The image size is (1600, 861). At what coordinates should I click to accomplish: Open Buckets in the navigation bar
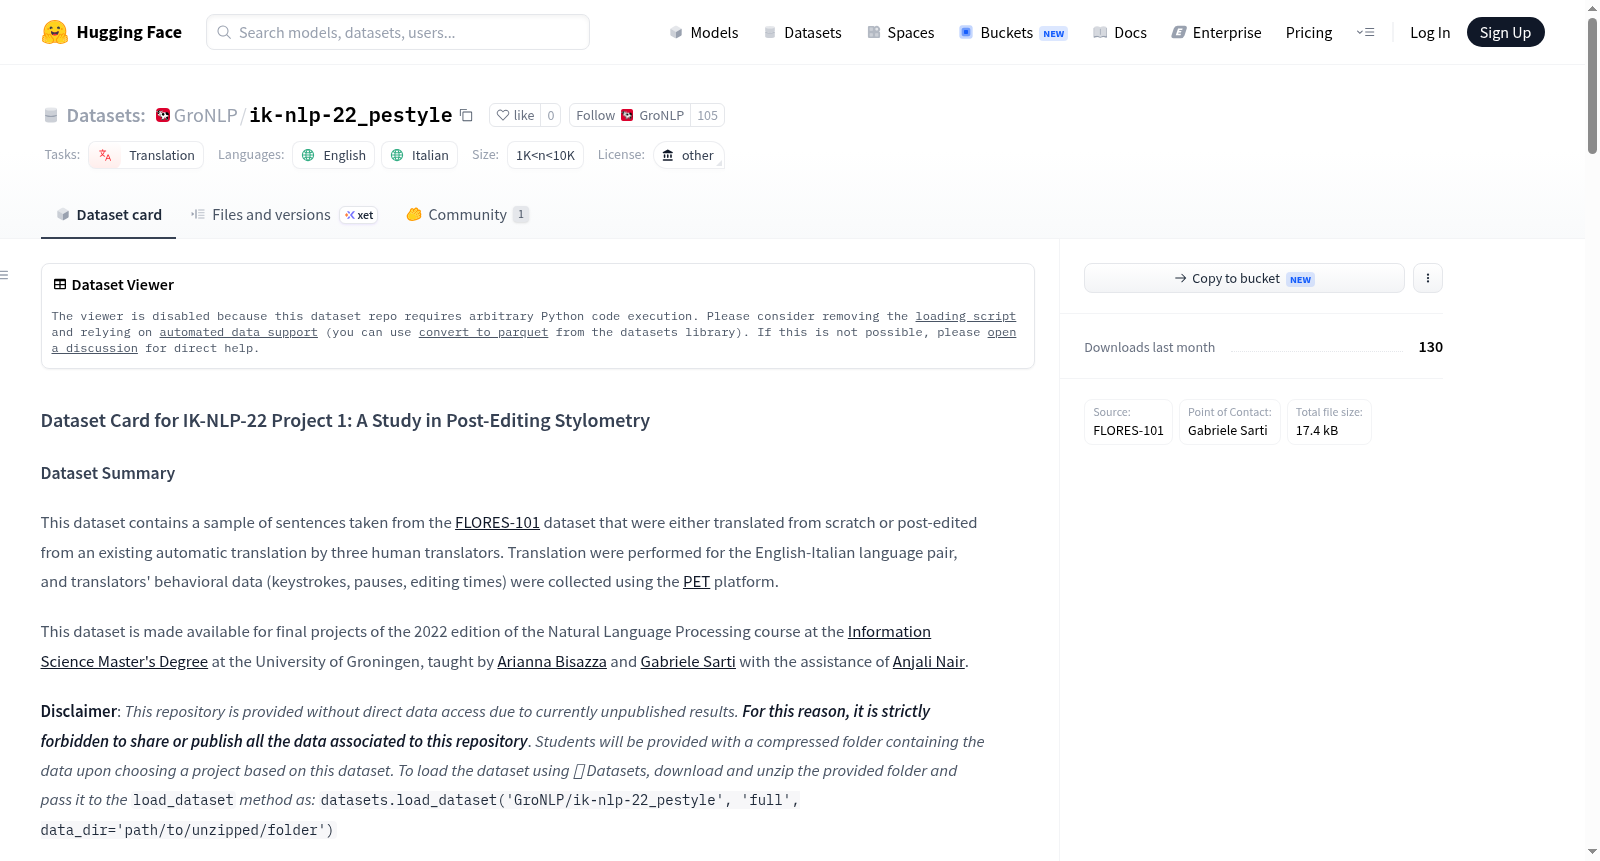click(1013, 32)
